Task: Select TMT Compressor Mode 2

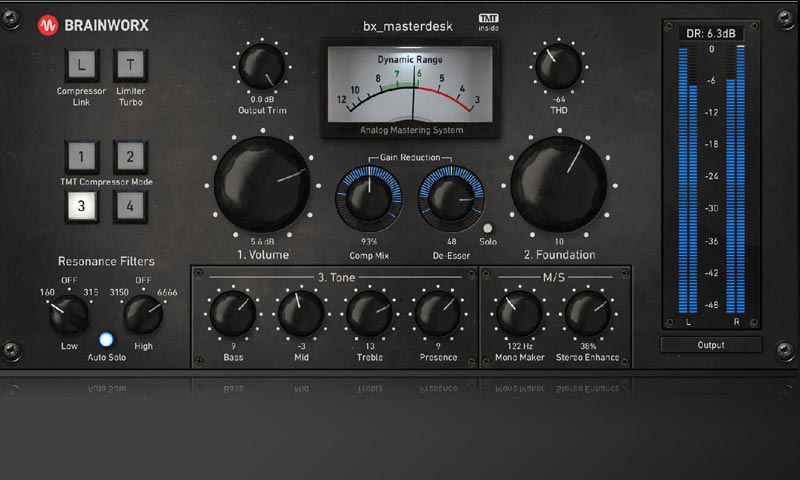Action: coord(131,156)
